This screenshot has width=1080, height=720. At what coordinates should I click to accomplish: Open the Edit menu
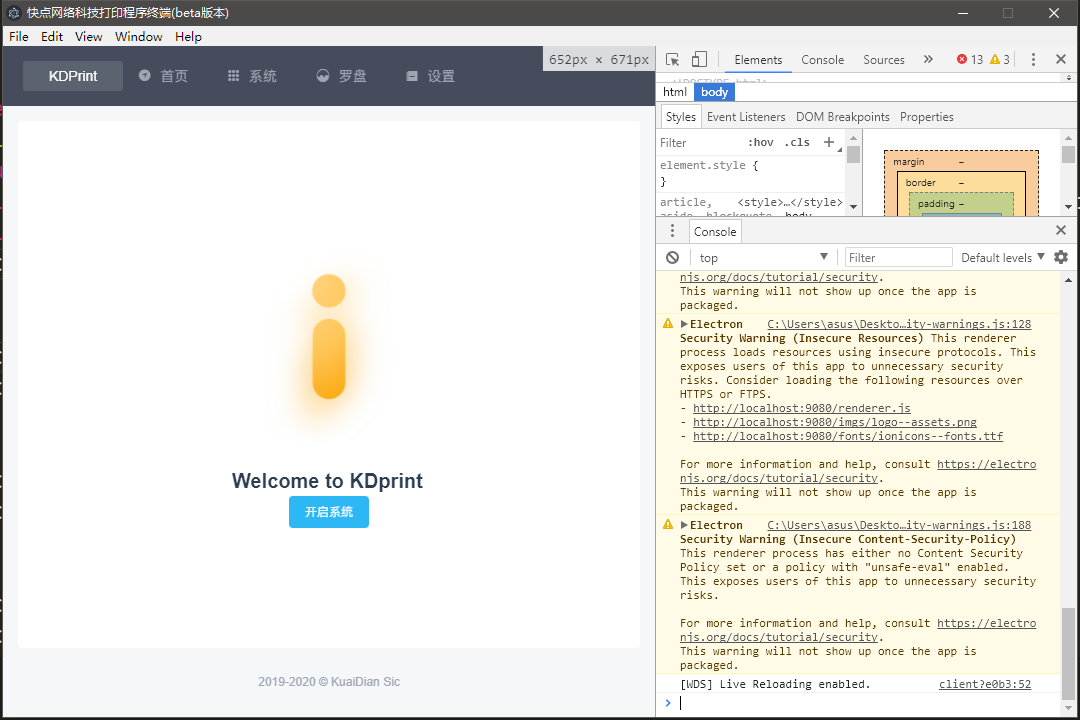pos(52,37)
